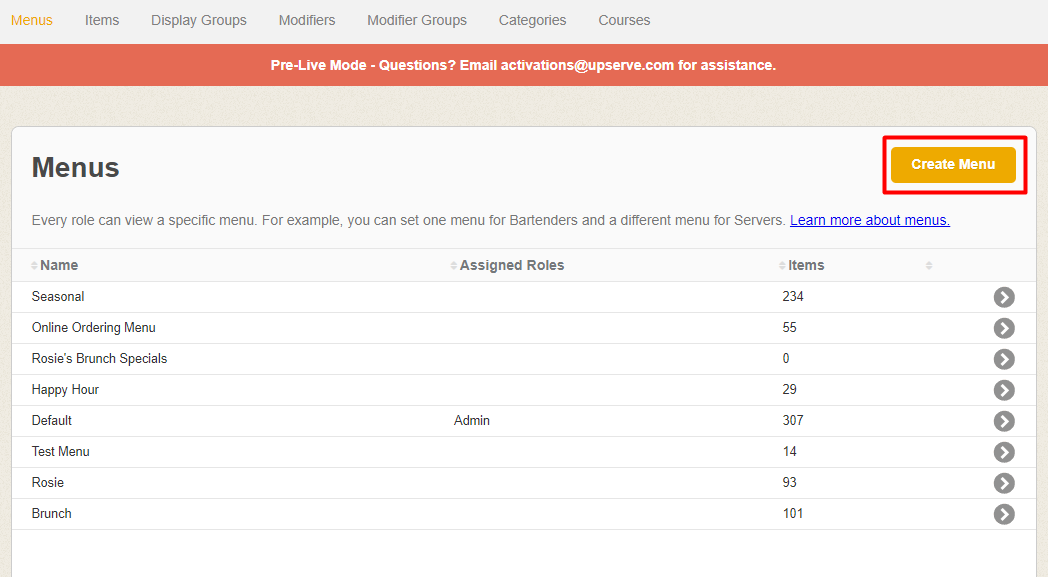This screenshot has height=577, width=1048.
Task: Open the Courses tab
Action: click(624, 20)
